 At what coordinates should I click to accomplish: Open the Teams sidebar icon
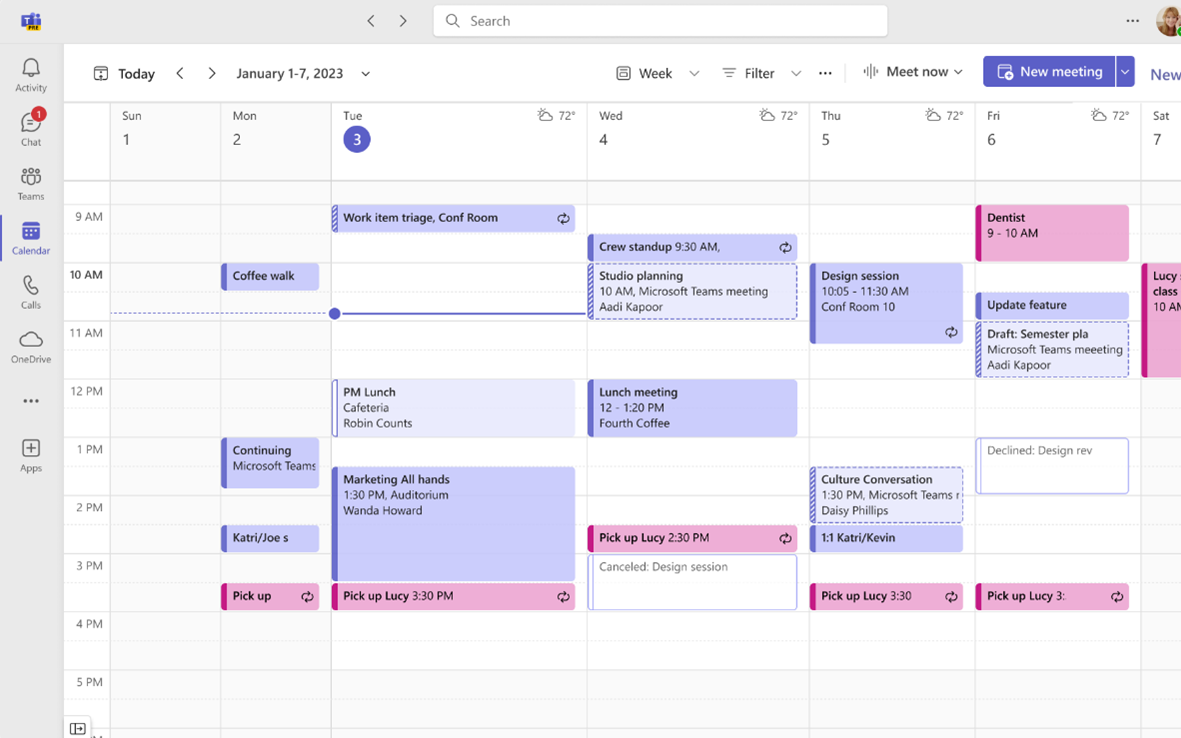tap(31, 183)
